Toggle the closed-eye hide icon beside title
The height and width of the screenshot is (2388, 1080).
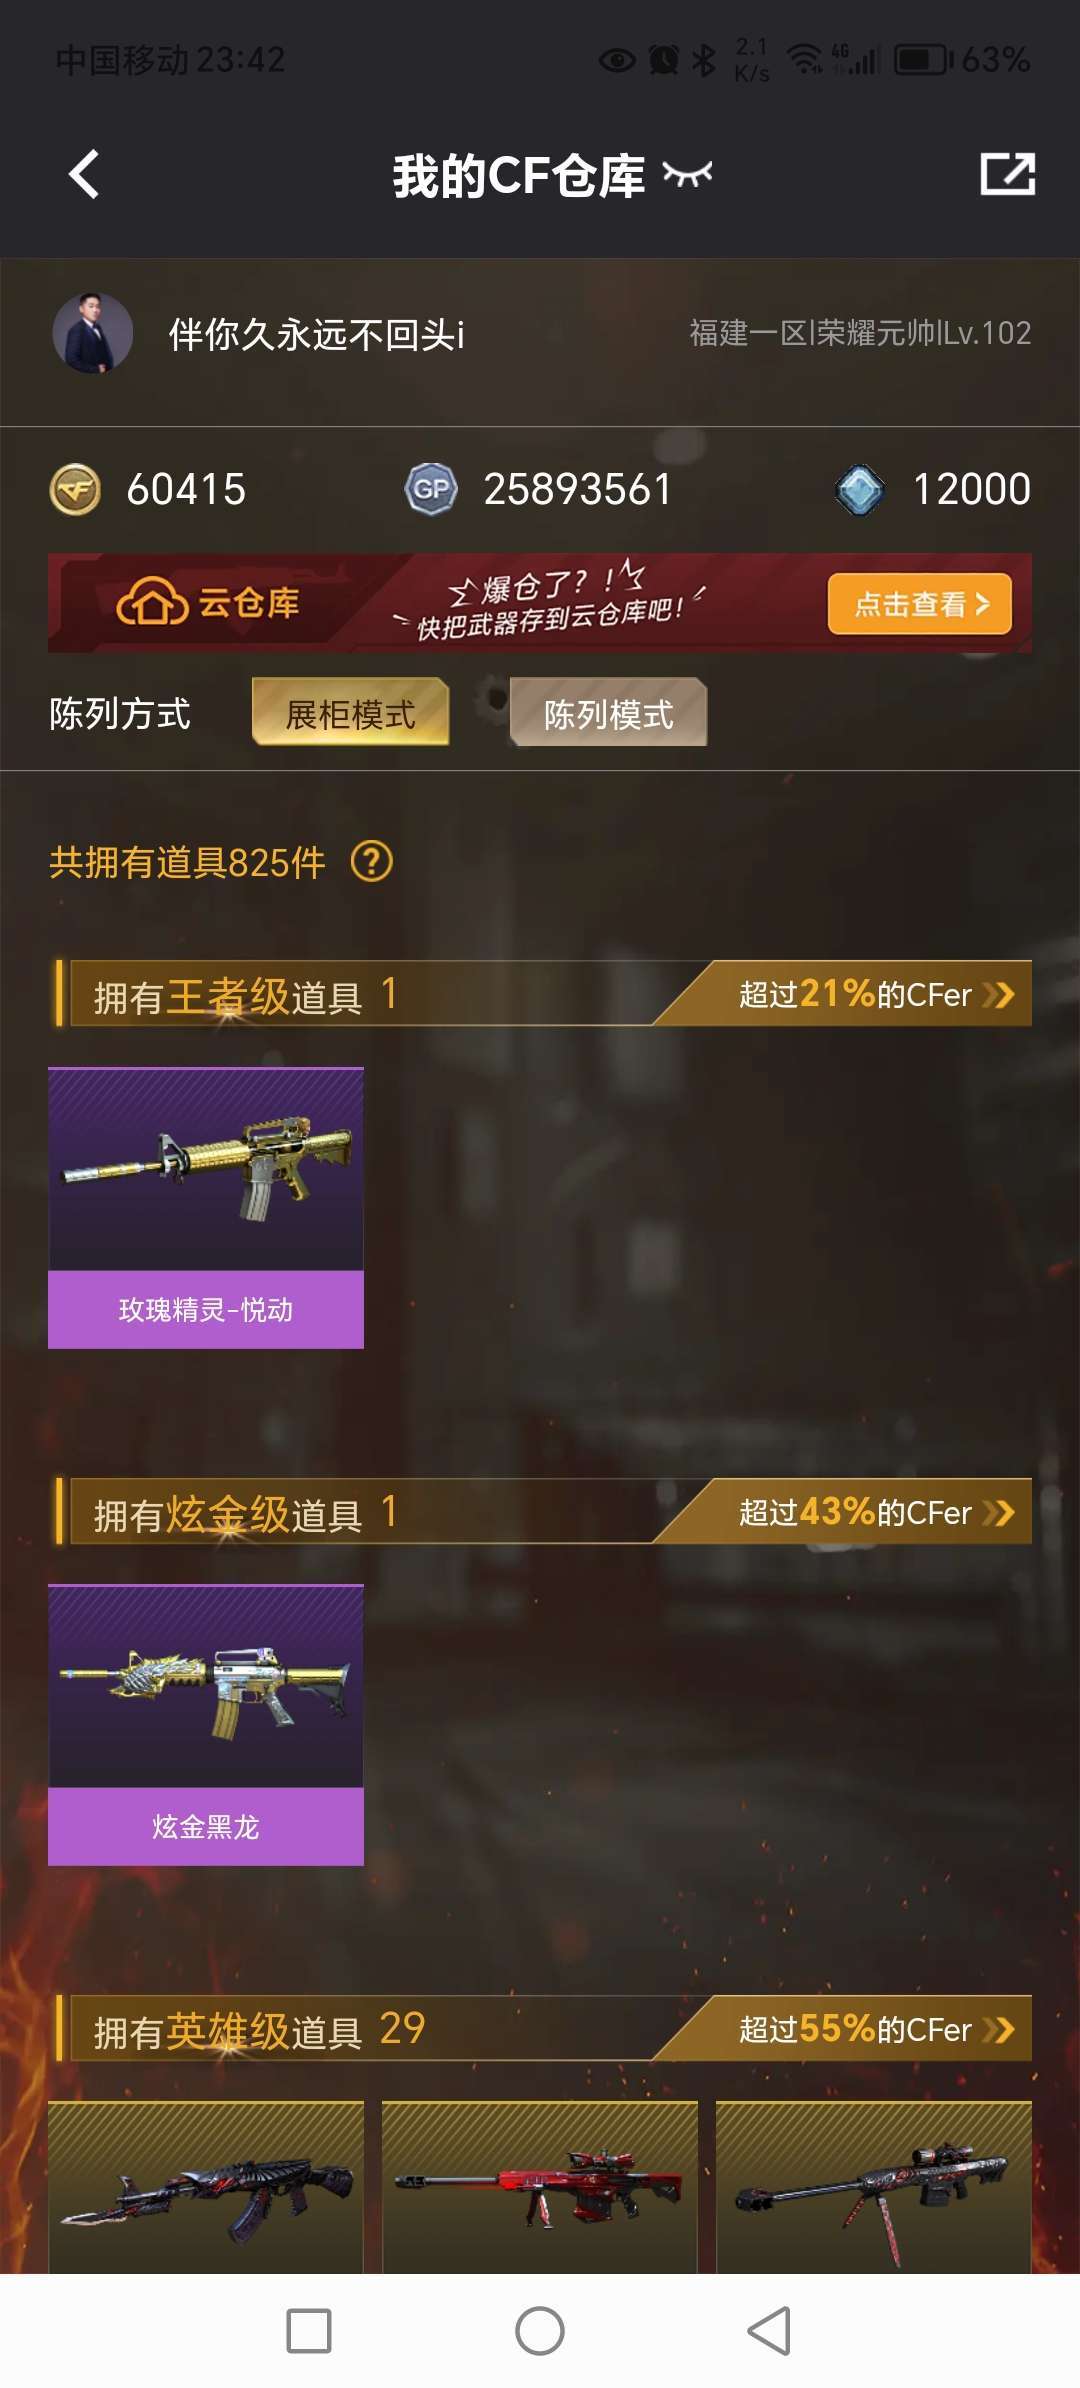click(688, 175)
